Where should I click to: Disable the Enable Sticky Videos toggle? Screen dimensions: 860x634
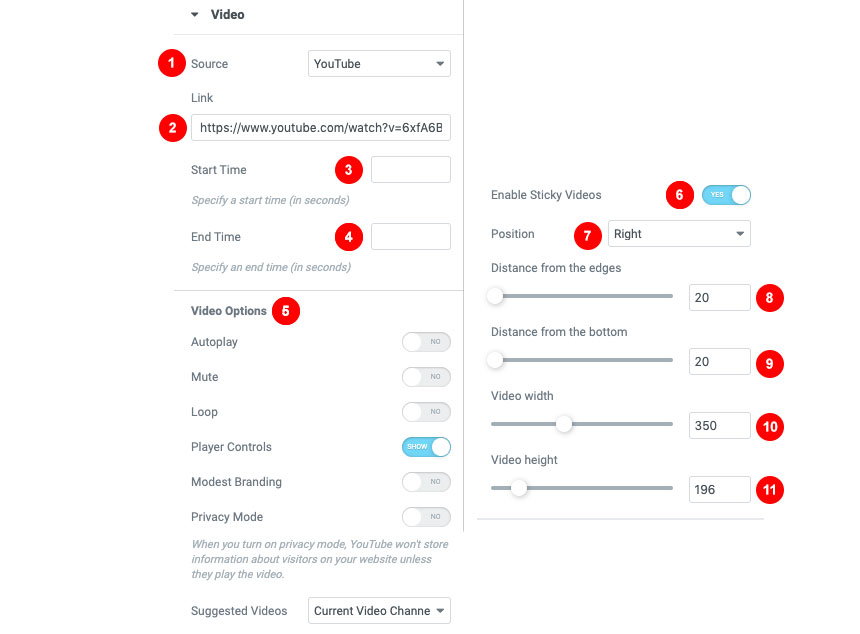[x=726, y=195]
